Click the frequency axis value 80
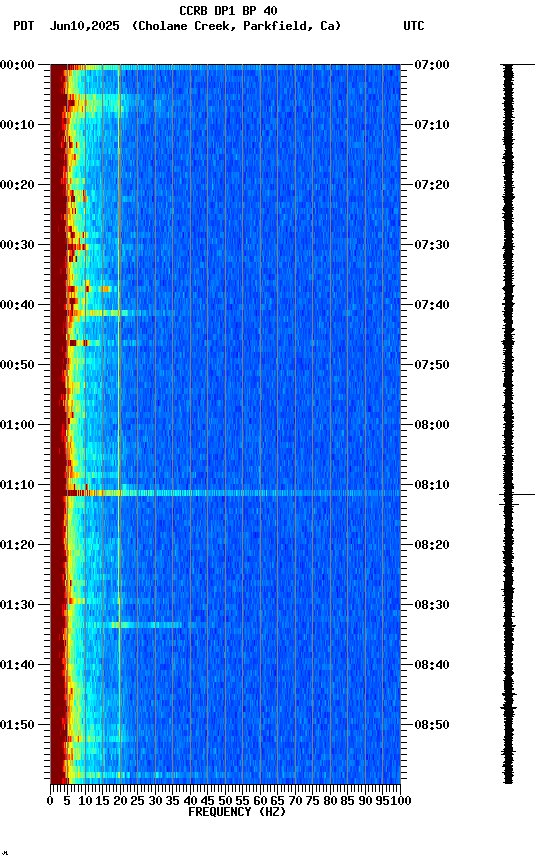 point(330,802)
